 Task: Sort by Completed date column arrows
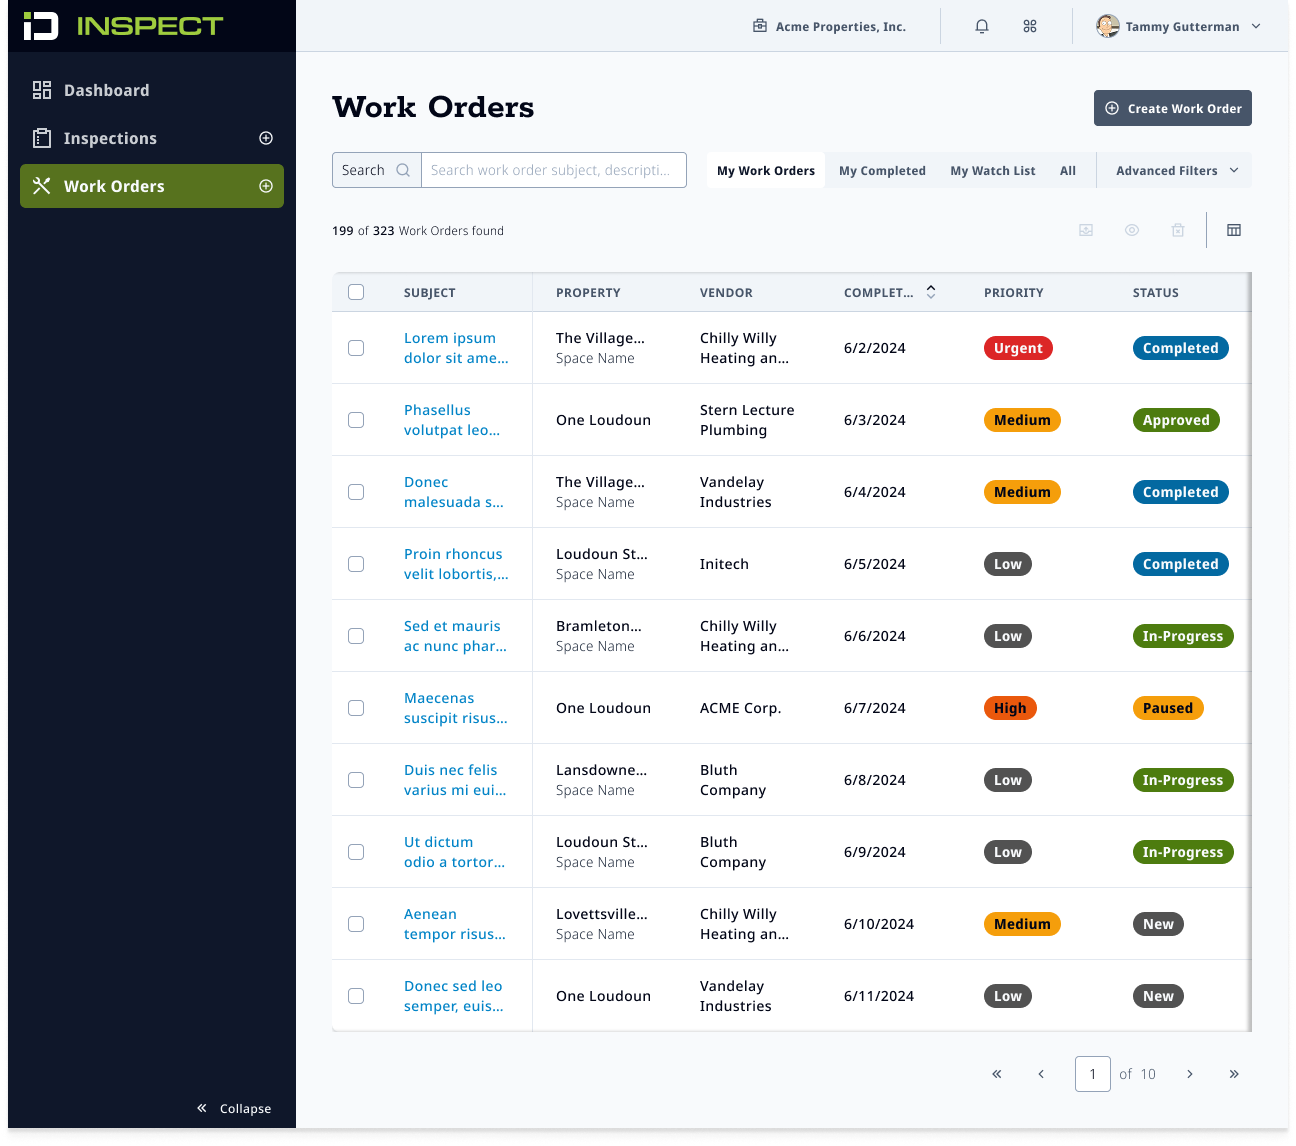tap(931, 292)
